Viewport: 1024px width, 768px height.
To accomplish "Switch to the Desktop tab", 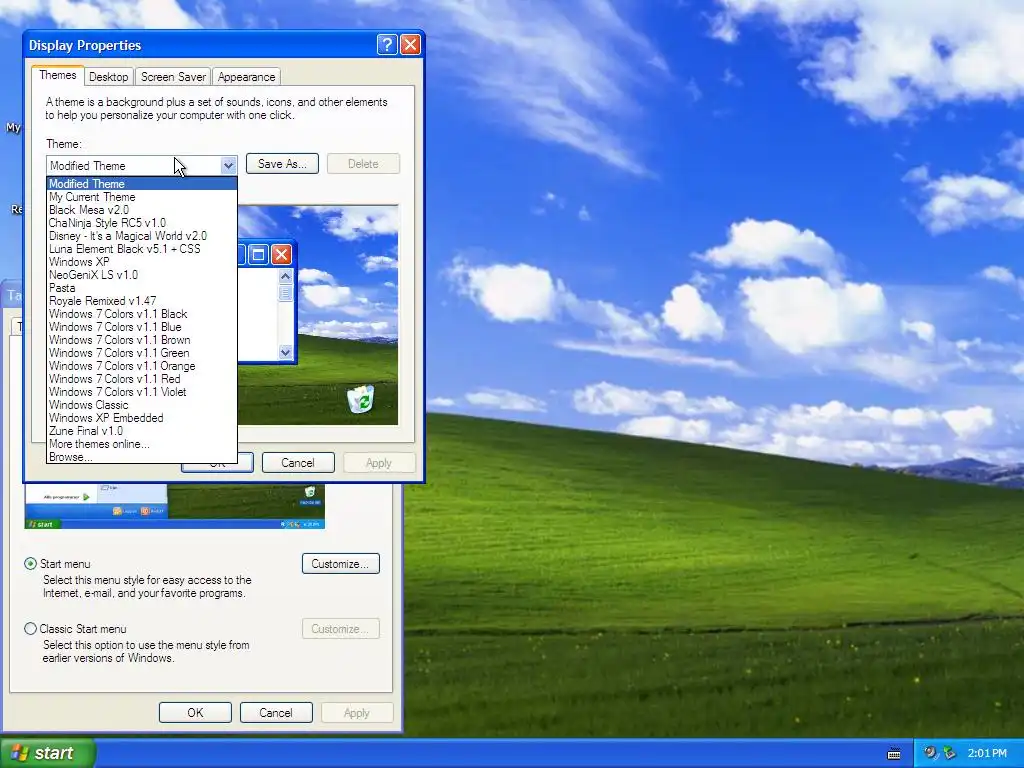I will tap(108, 76).
